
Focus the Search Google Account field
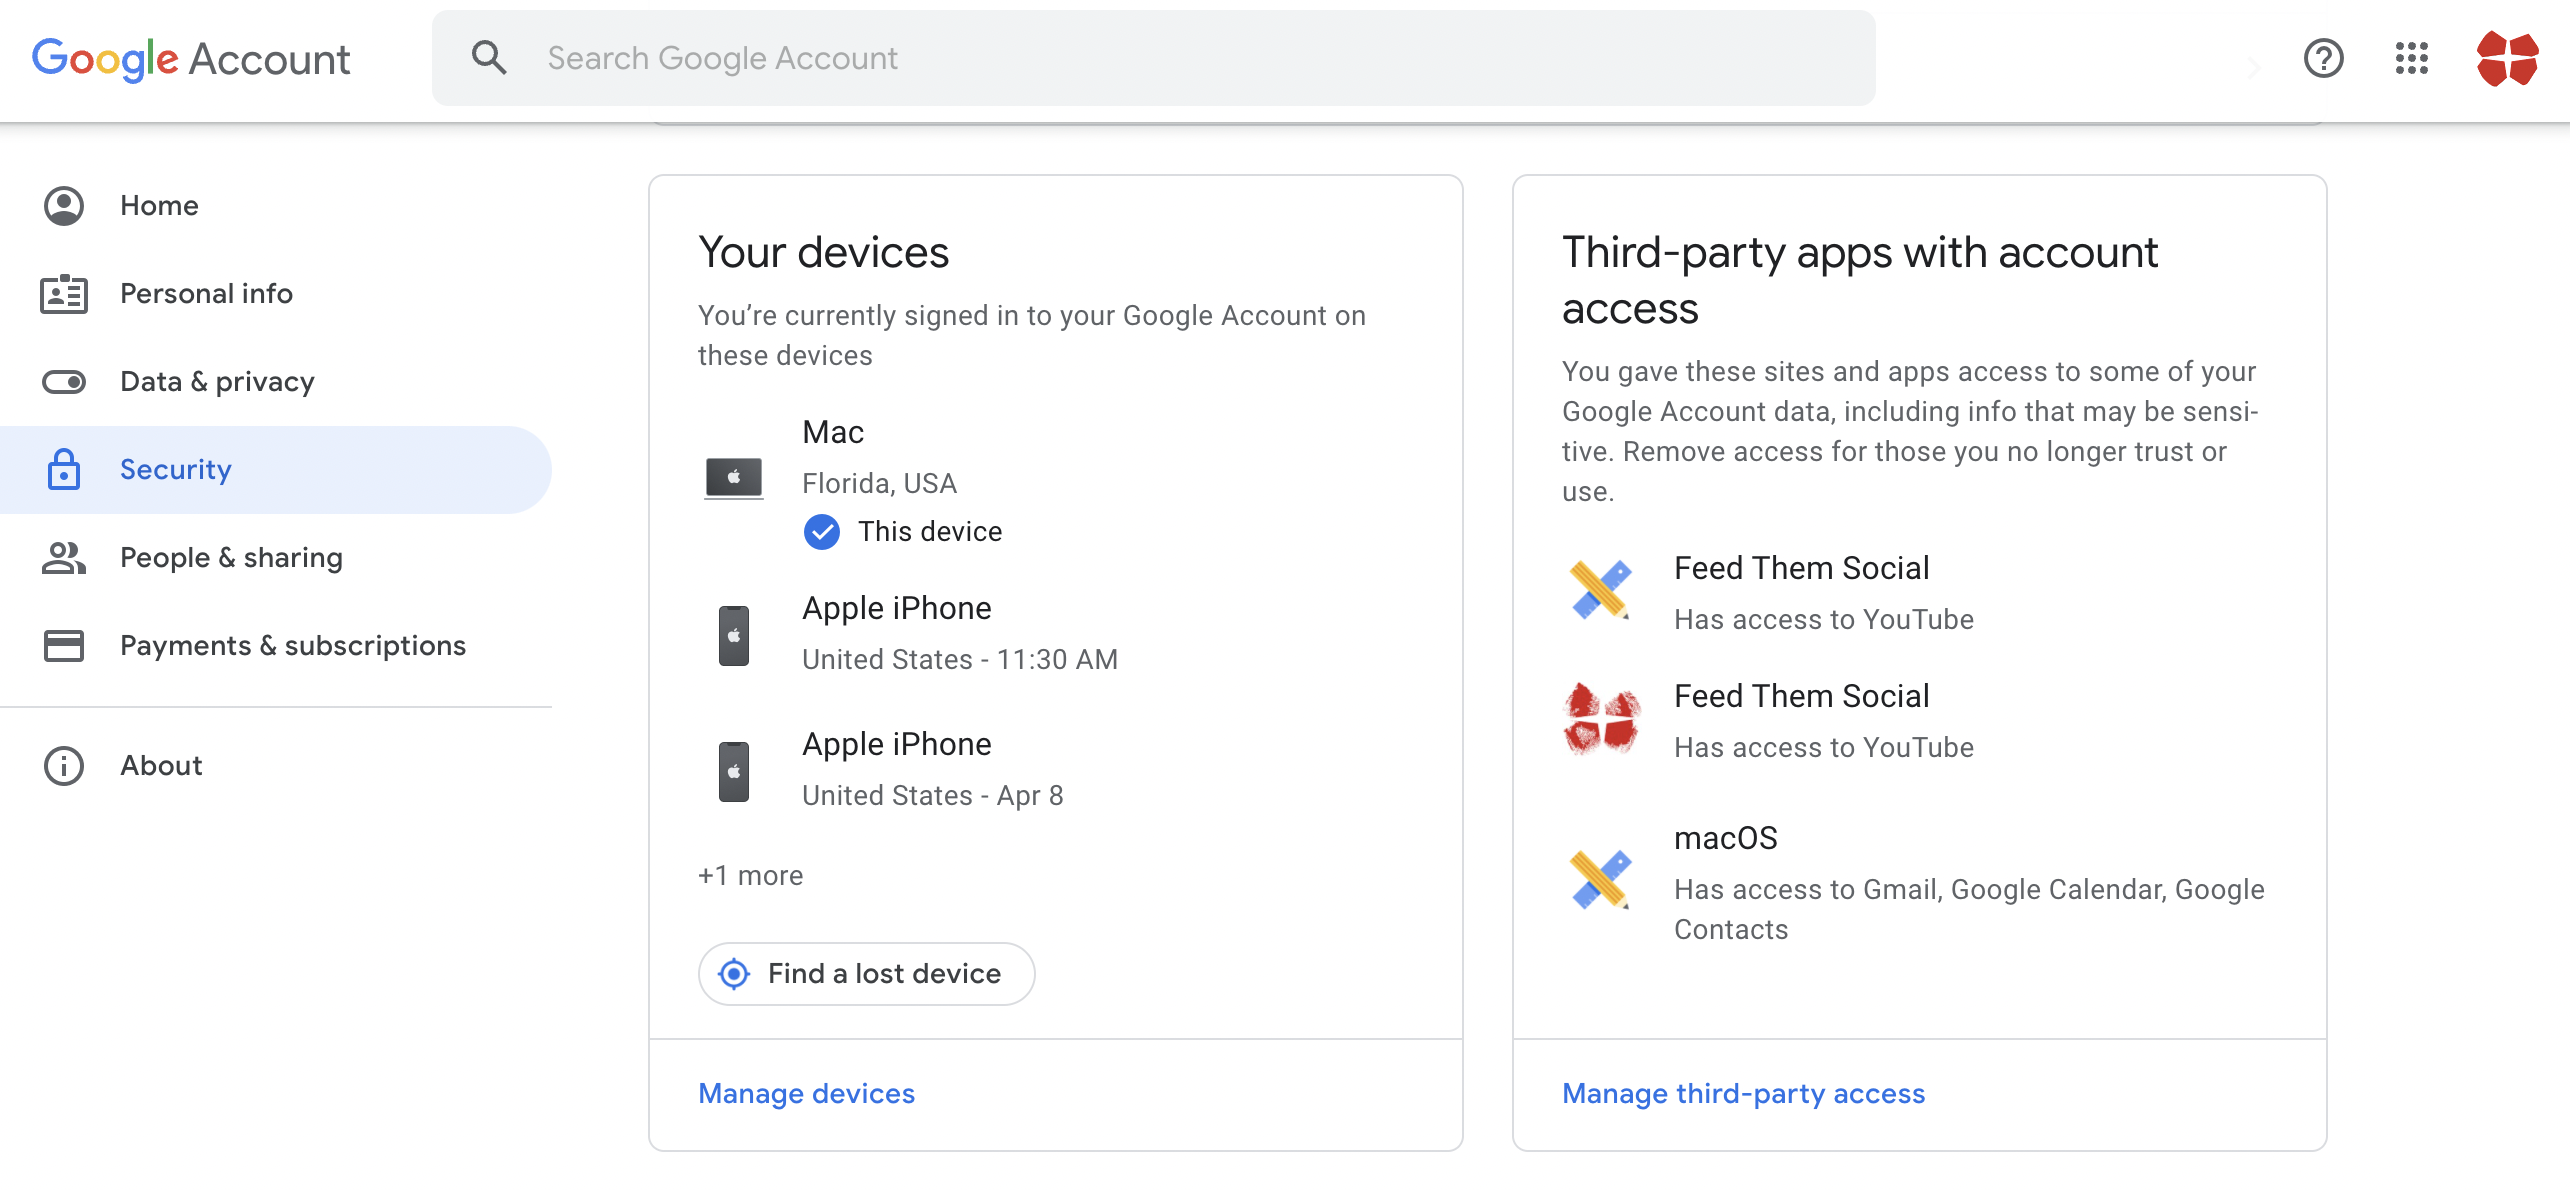tap(1153, 58)
